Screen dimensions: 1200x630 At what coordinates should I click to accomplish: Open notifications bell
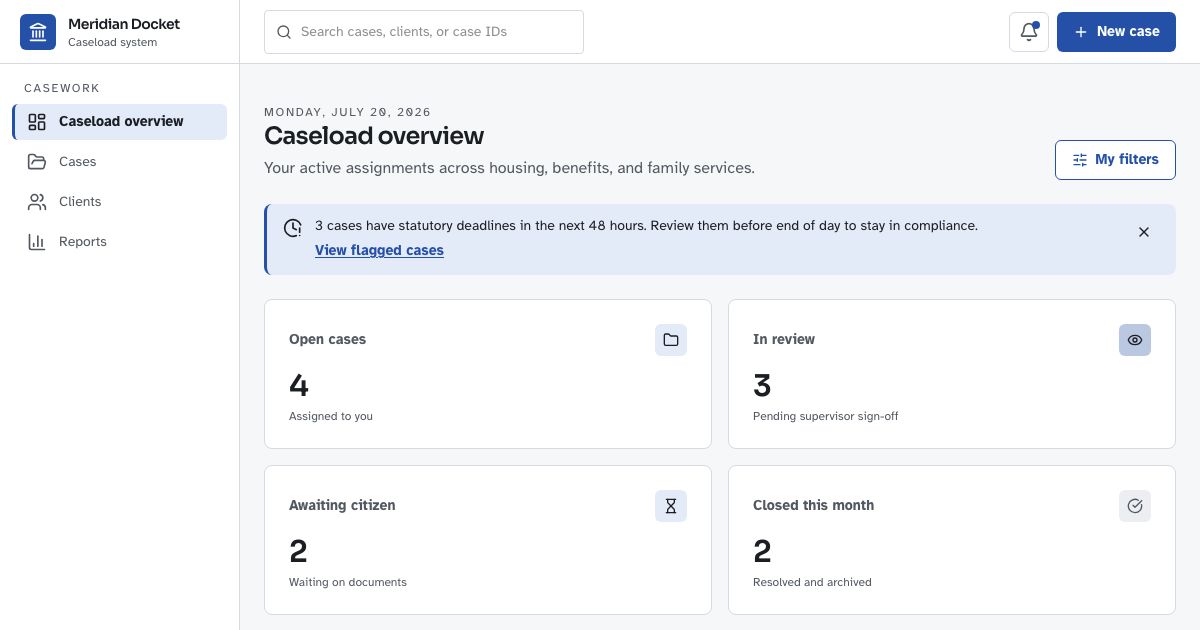1029,32
